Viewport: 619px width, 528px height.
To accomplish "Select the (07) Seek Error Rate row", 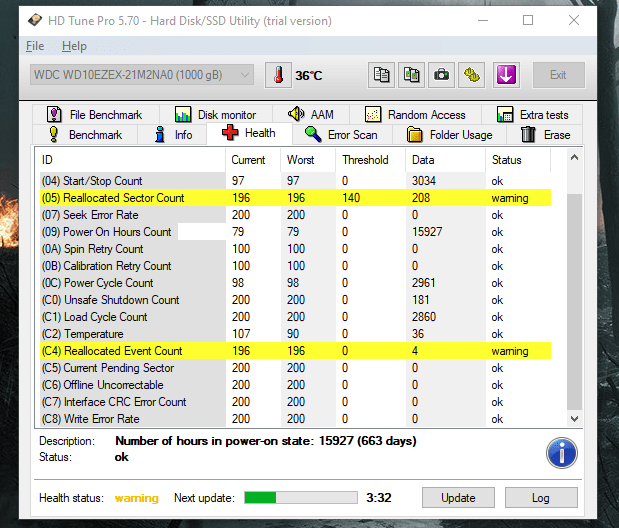I will (295, 215).
